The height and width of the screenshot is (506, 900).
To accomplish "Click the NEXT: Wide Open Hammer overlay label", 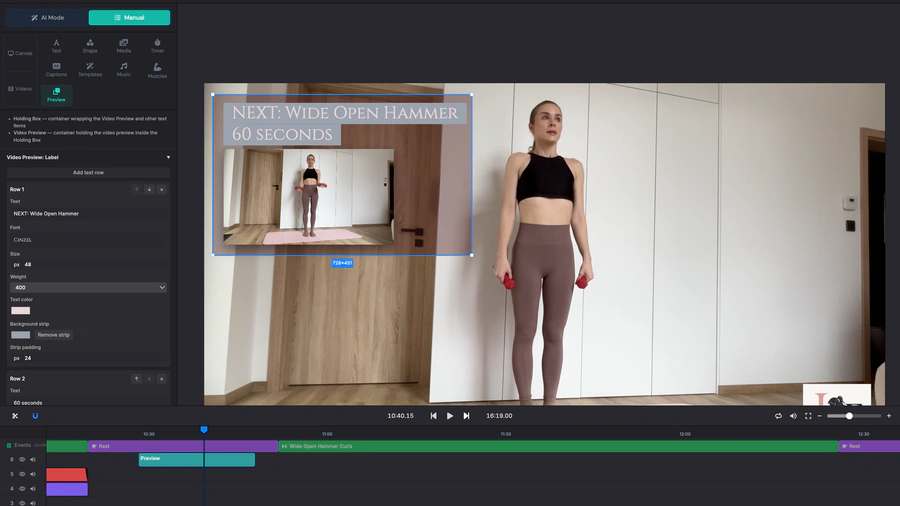I will (345, 112).
